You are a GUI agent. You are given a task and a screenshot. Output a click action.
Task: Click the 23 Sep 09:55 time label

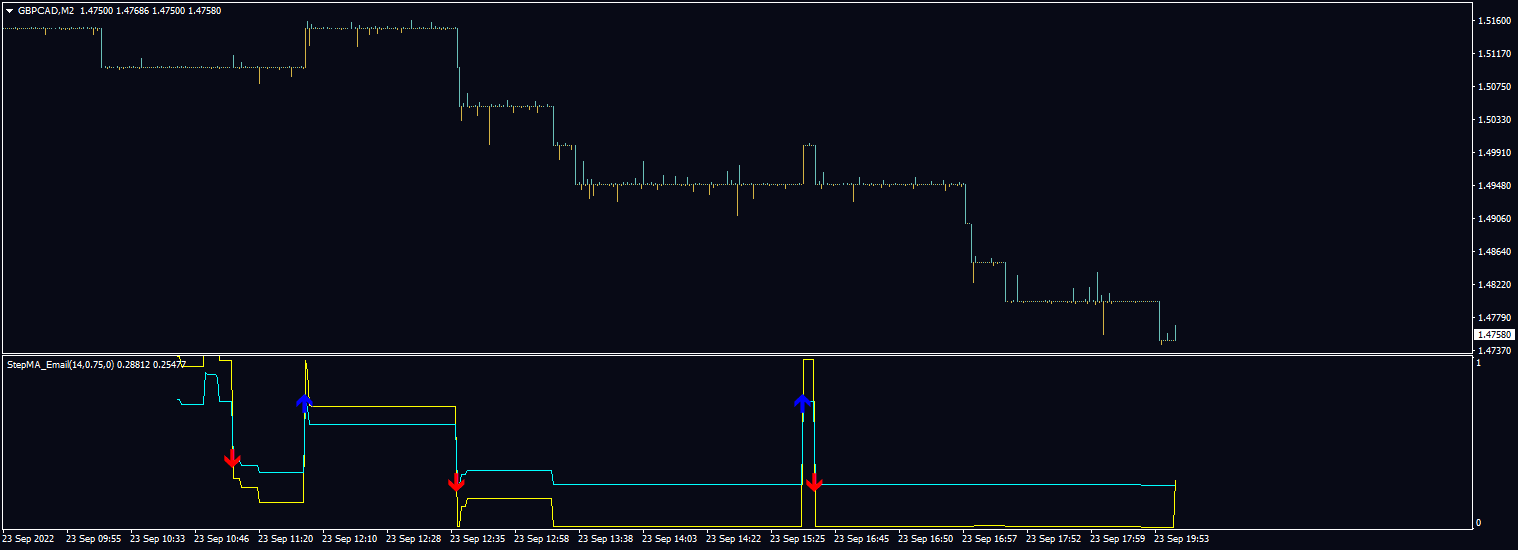93,538
